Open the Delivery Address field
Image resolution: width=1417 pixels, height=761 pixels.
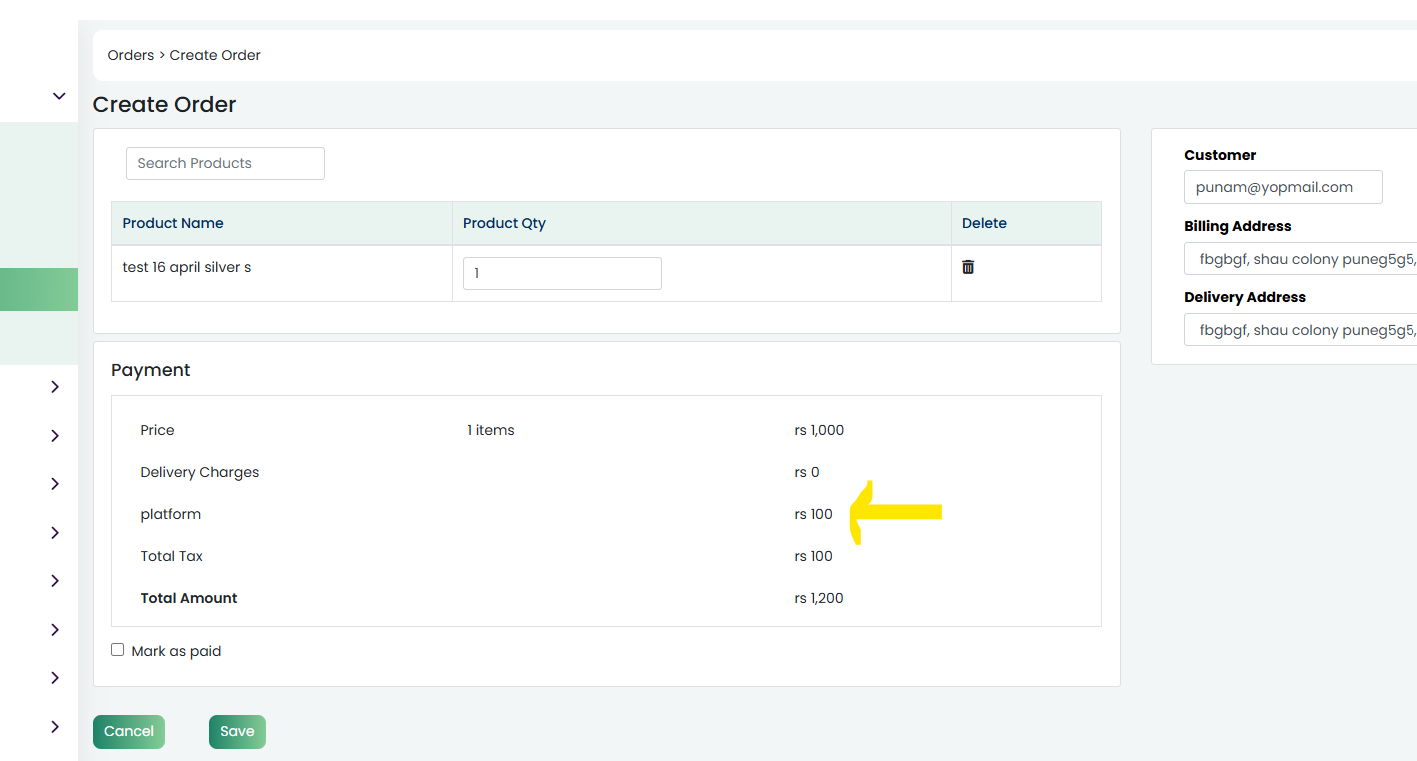coord(1300,329)
